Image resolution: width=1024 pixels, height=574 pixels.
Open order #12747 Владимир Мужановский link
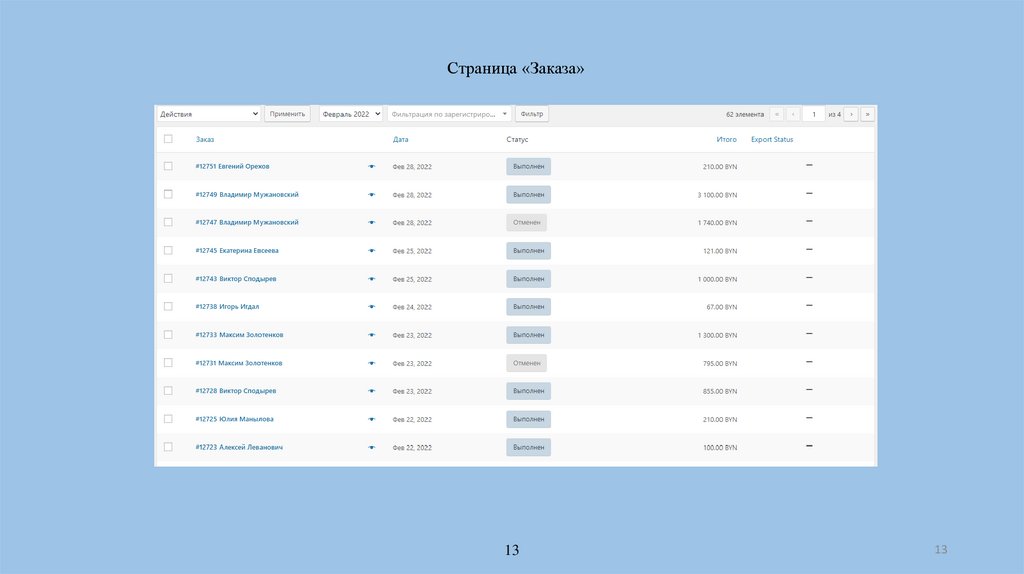pos(247,222)
